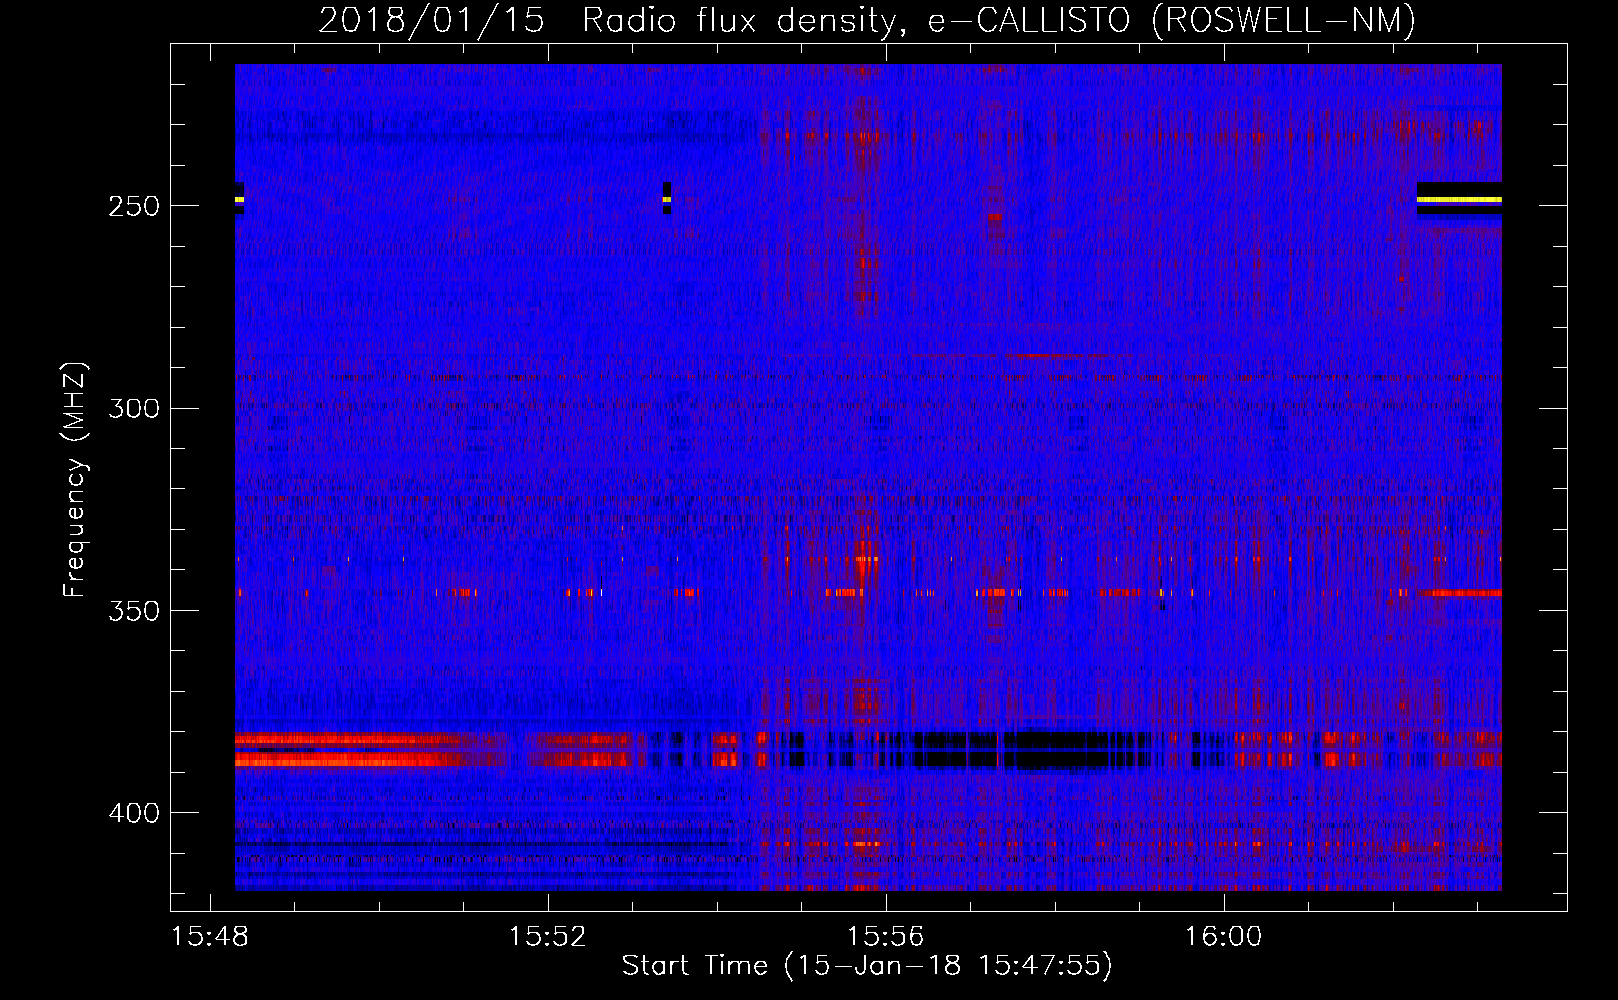Click the Frequency (MHZ) axis caption

[75, 480]
